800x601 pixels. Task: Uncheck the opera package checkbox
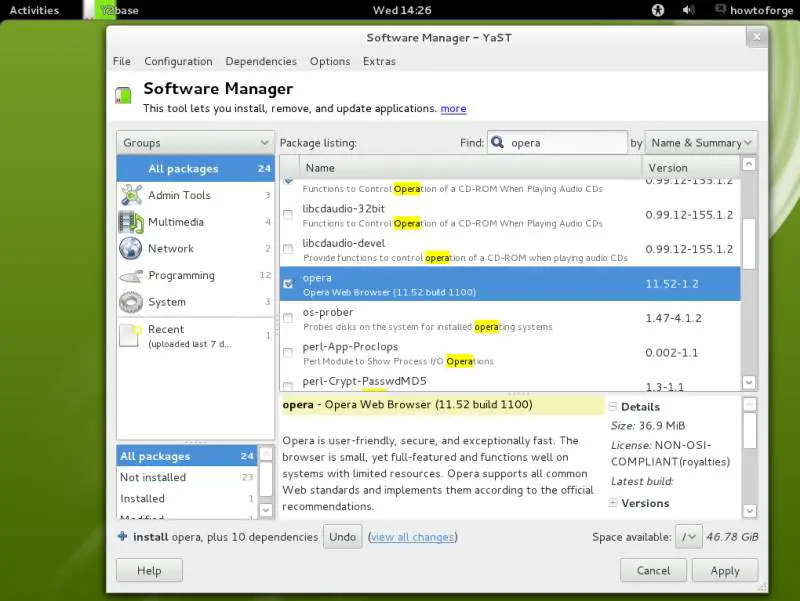coord(288,284)
